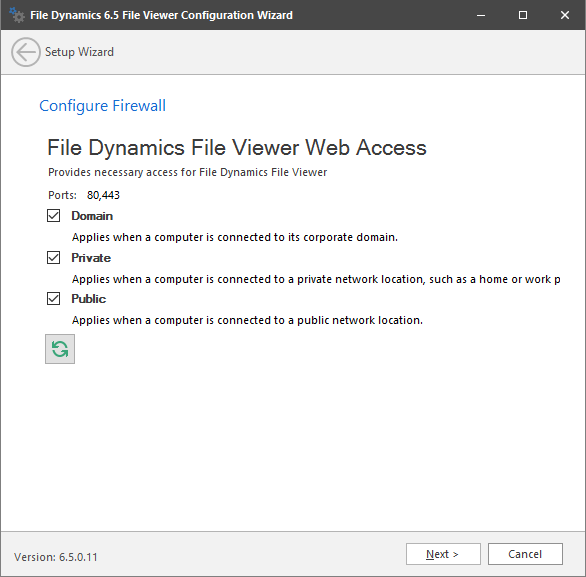Uncheck the Domain profile checkbox
Screen dimensions: 586x577
[x=53, y=216]
